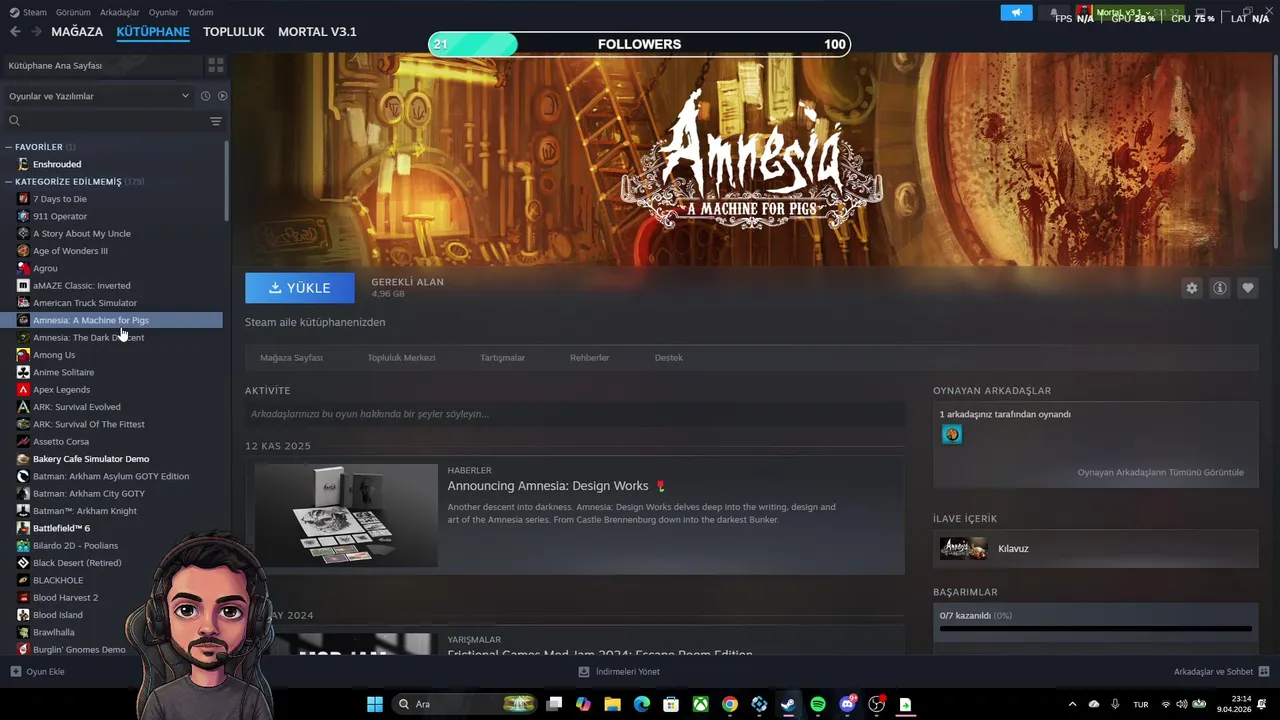Open the MORTAL V3.1 profile tab
This screenshot has height=720, width=1280.
click(x=317, y=32)
